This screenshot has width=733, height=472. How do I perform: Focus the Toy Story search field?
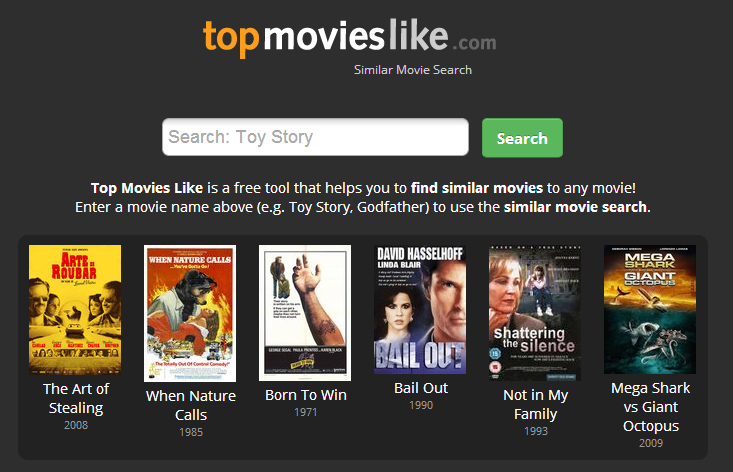click(315, 137)
